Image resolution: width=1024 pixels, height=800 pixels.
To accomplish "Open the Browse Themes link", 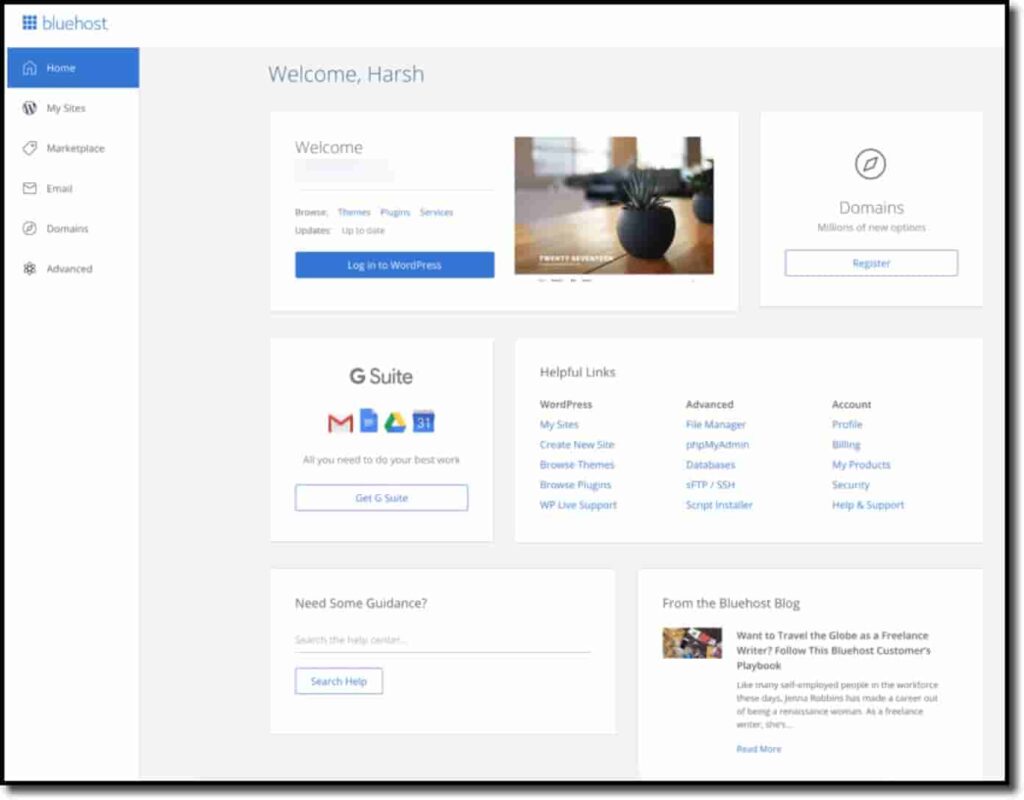I will 577,465.
